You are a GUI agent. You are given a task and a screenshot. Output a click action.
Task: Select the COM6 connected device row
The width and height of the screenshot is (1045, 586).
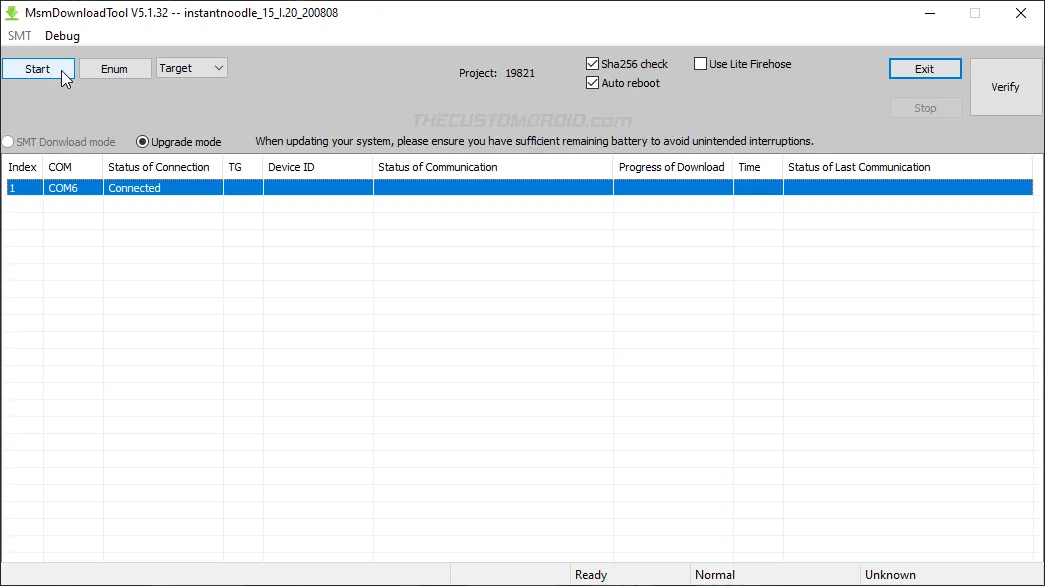point(400,188)
